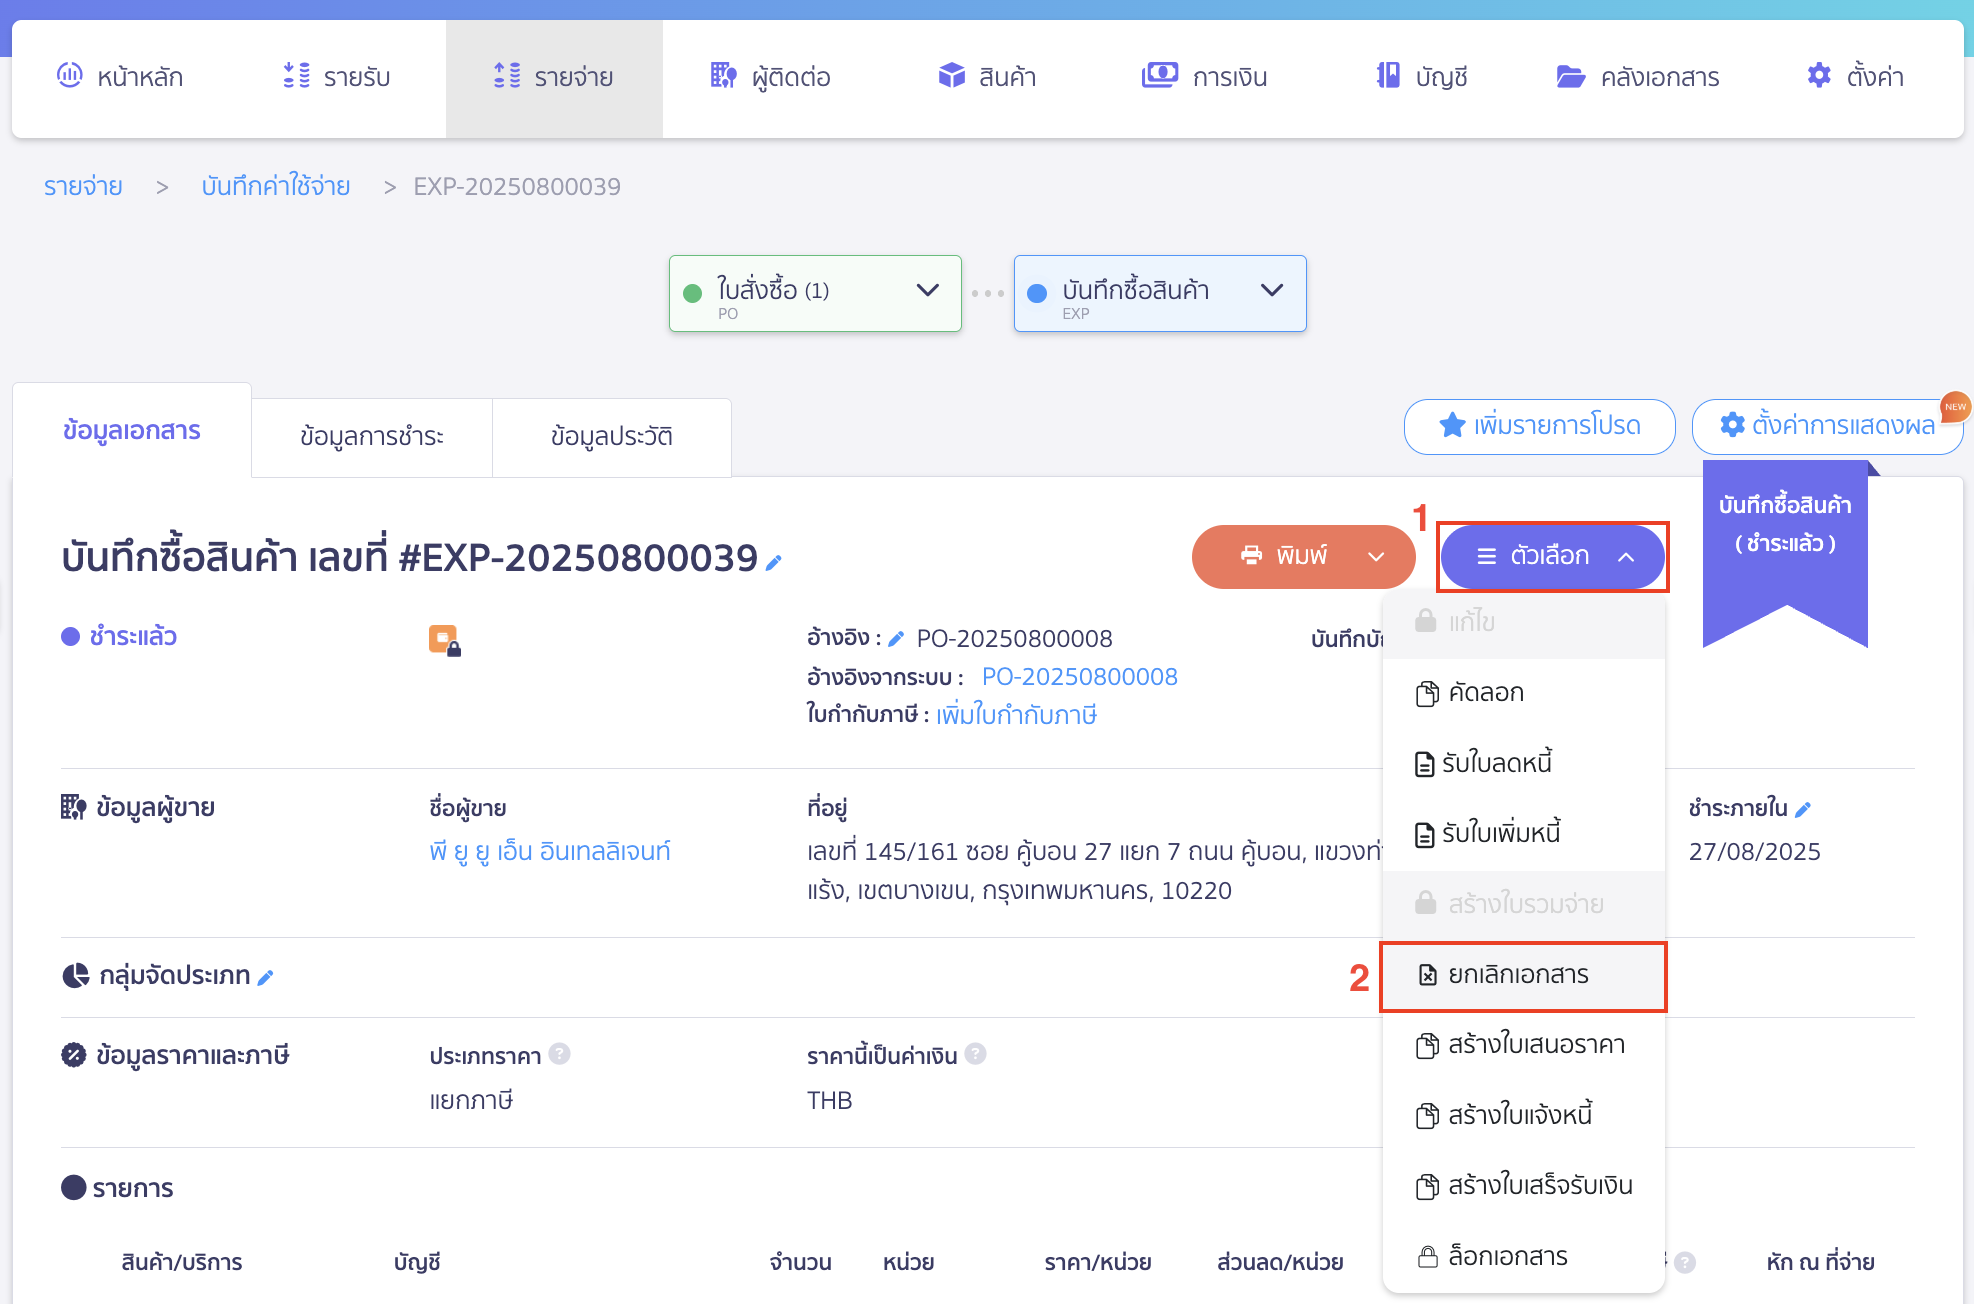Screen dimensions: 1974x1304
Task: Click pencil icon beside document number EXP-20250800039
Action: point(773,563)
